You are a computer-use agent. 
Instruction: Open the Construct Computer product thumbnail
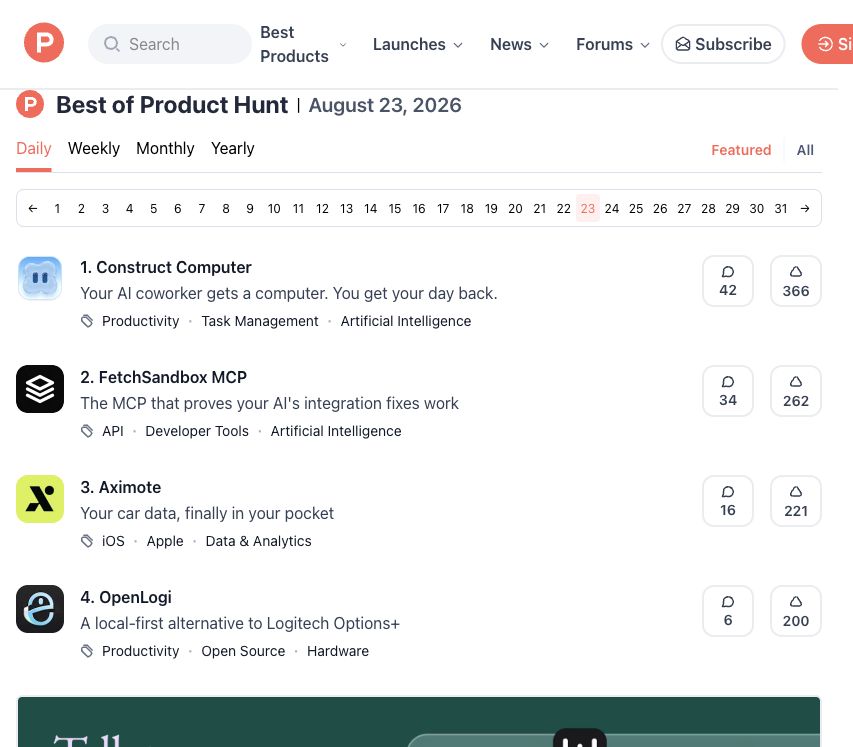[x=40, y=279]
